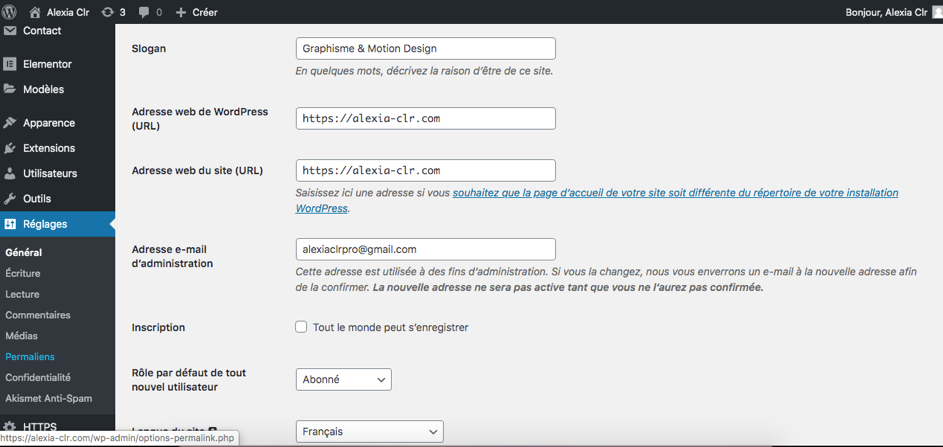Click Bonjour, Alexia Clr account link
Image resolution: width=943 pixels, height=447 pixels.
(886, 12)
